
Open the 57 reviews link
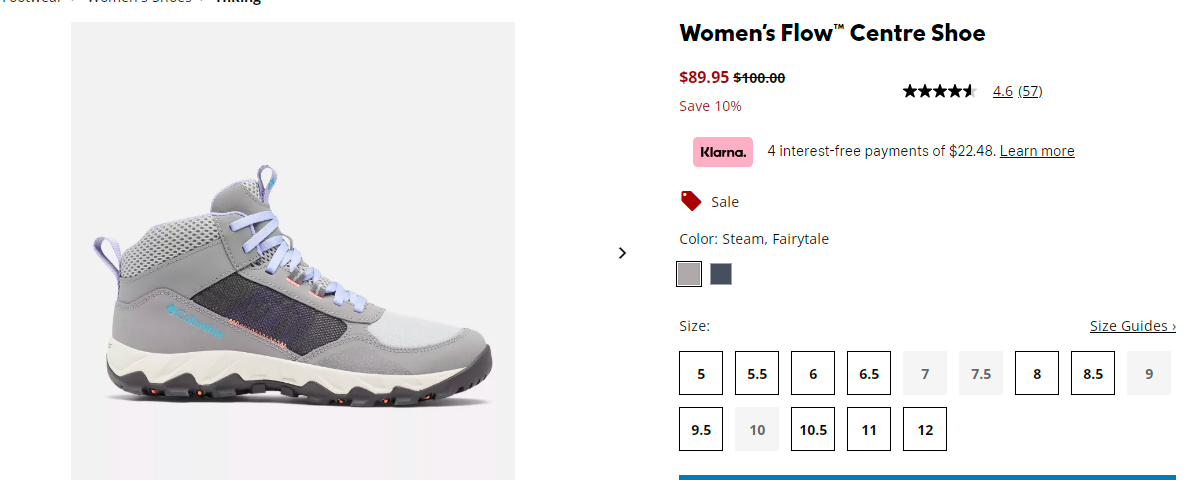click(x=1030, y=91)
